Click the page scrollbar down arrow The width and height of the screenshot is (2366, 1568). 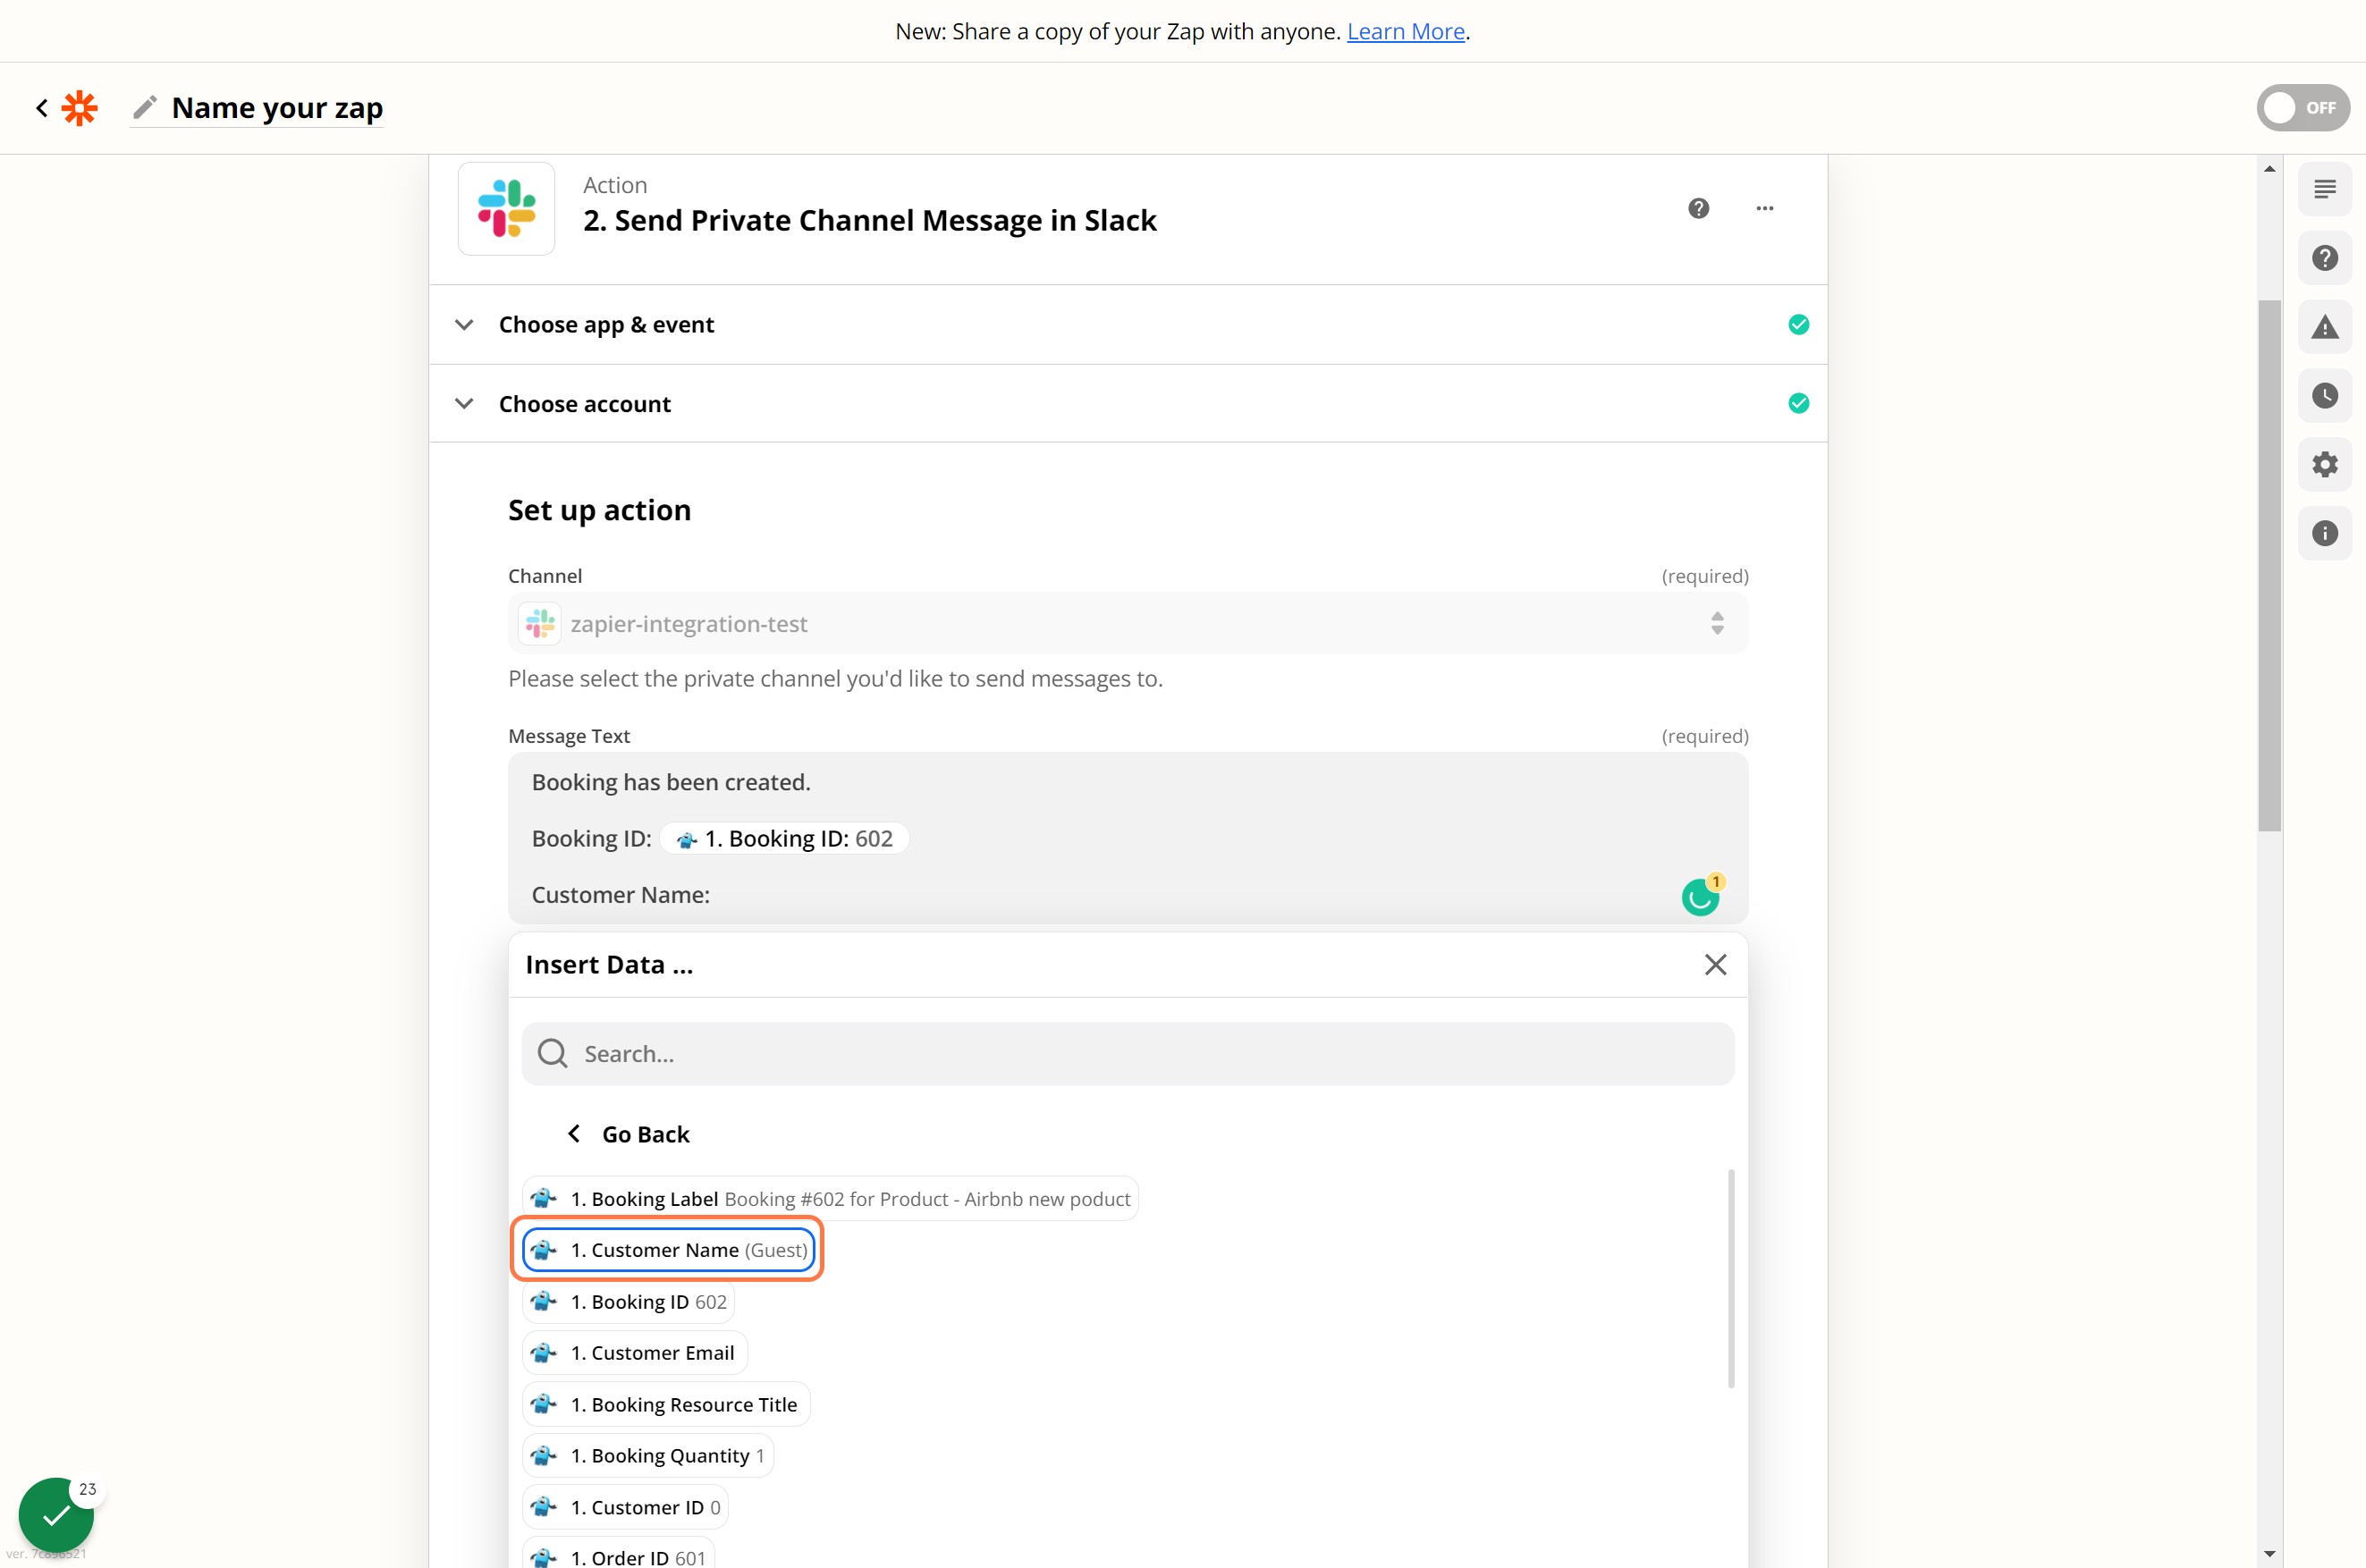point(2269,1553)
